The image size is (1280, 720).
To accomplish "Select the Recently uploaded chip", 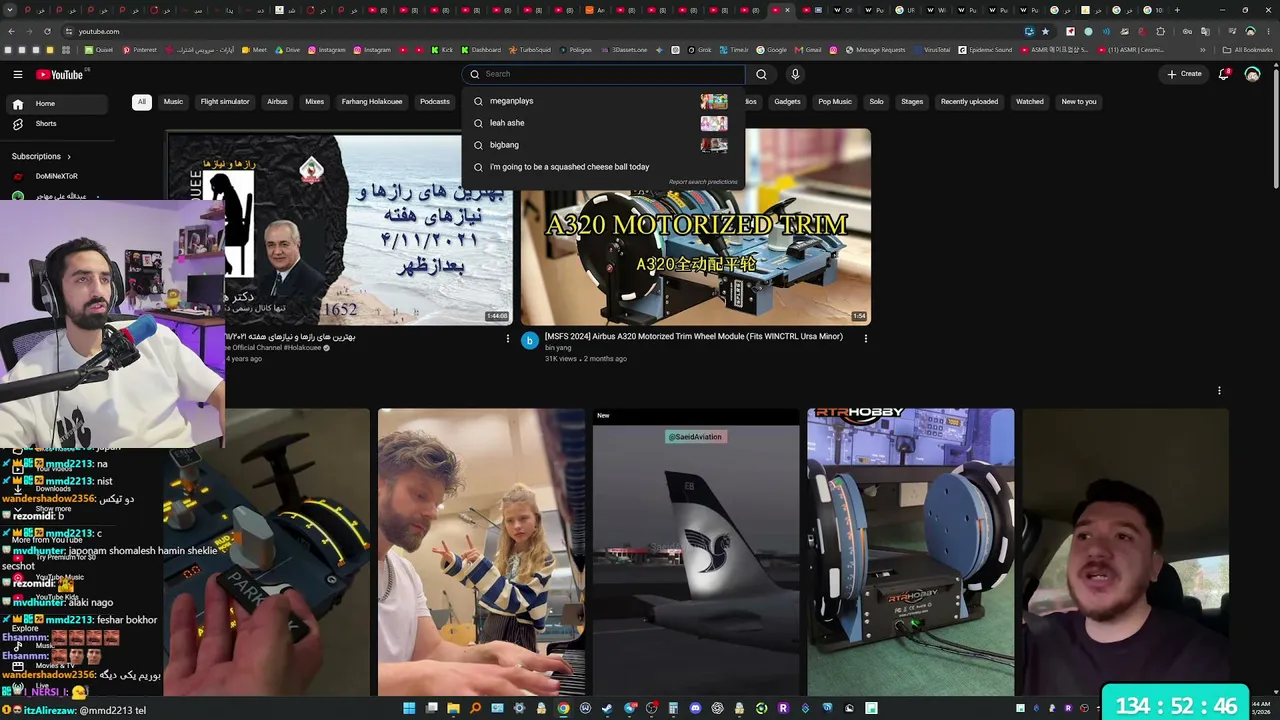I will click(969, 101).
